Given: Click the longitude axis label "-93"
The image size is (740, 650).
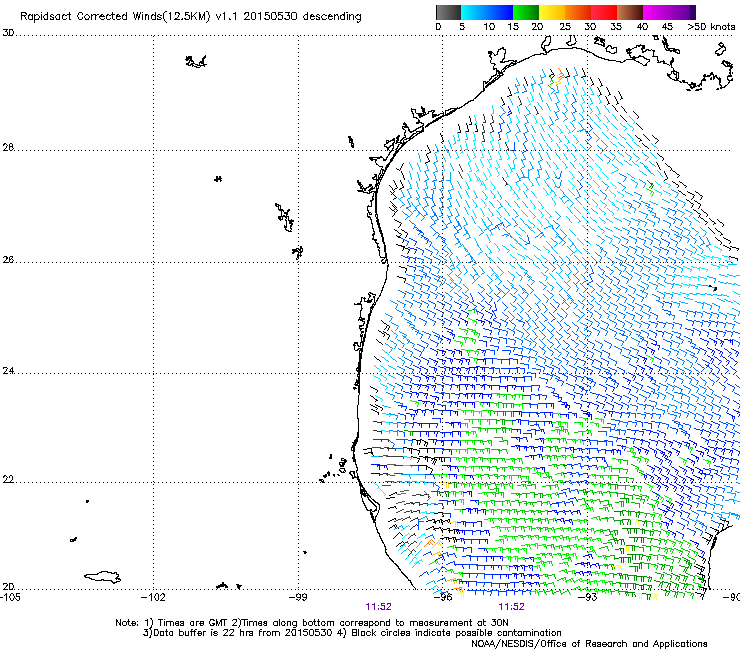Looking at the screenshot, I should [x=588, y=597].
